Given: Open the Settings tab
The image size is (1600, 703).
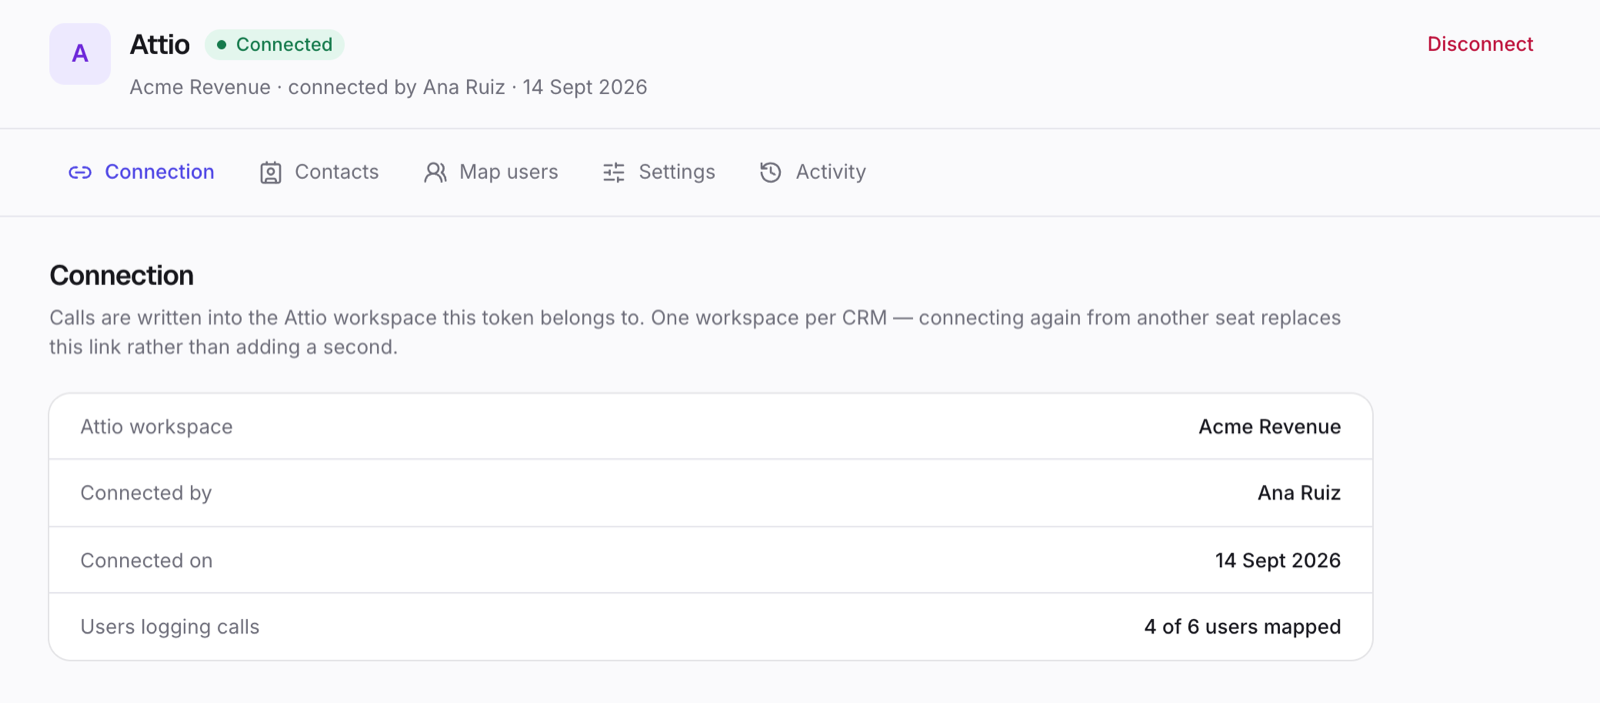Looking at the screenshot, I should tap(659, 172).
